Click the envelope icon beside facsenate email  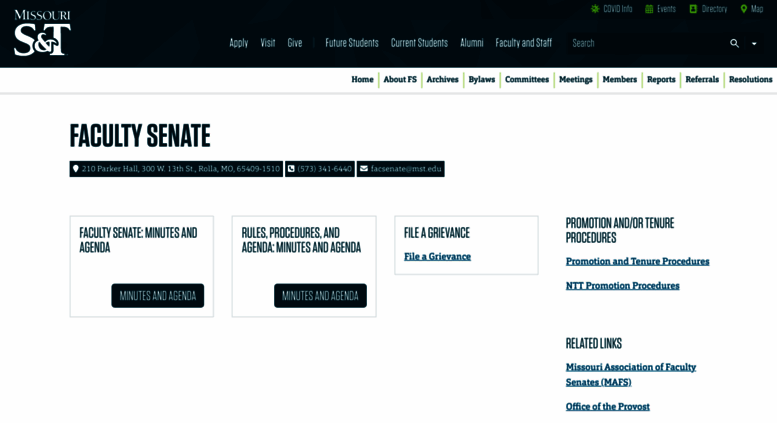tap(364, 168)
